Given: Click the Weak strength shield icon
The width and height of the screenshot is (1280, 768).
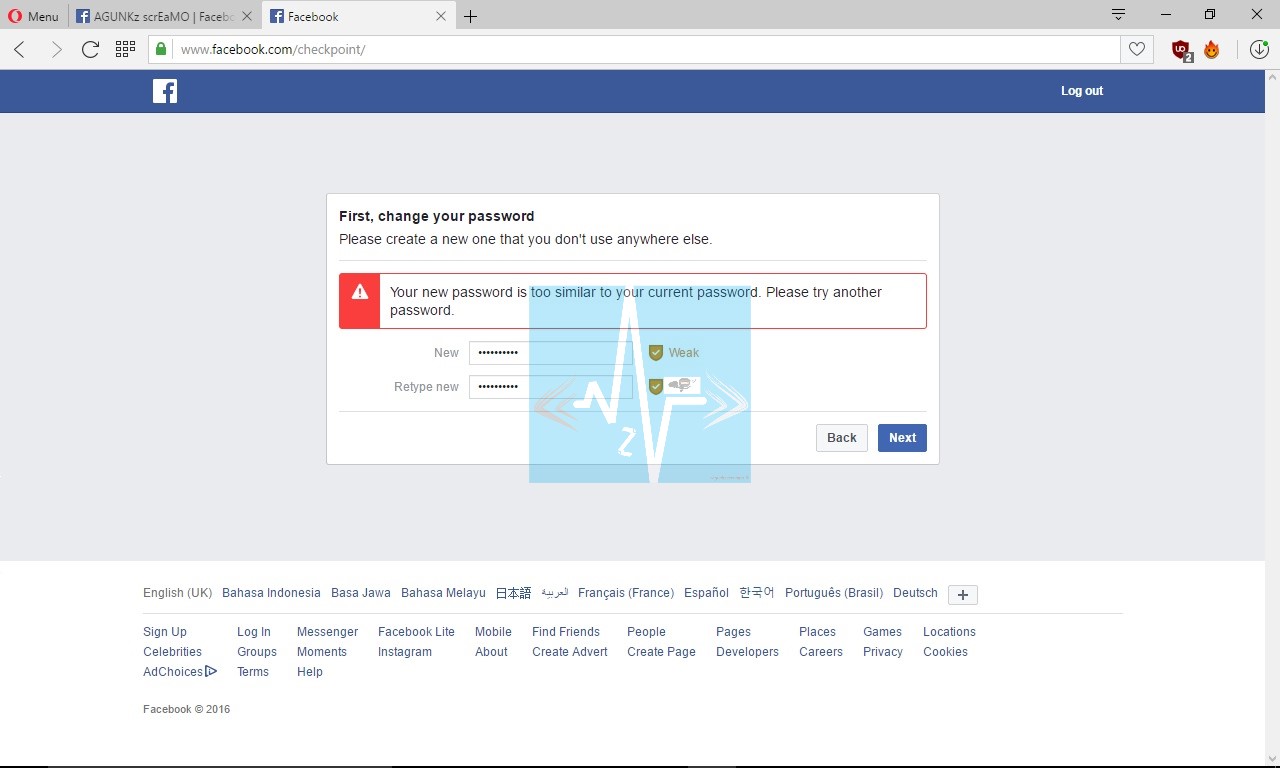Looking at the screenshot, I should 656,353.
